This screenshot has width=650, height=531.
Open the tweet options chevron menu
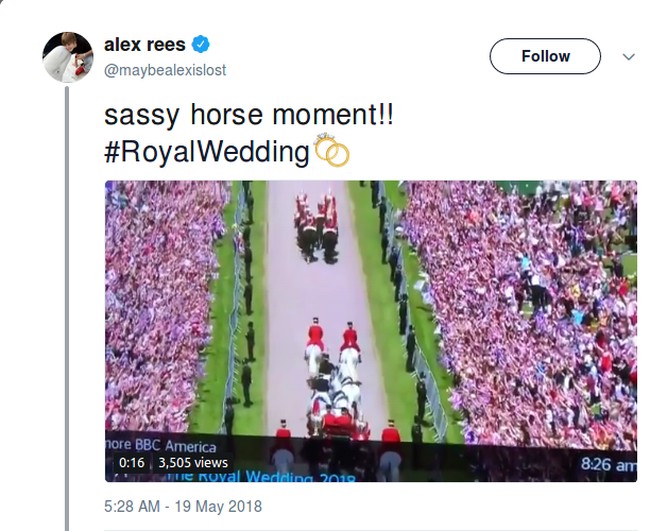628,57
